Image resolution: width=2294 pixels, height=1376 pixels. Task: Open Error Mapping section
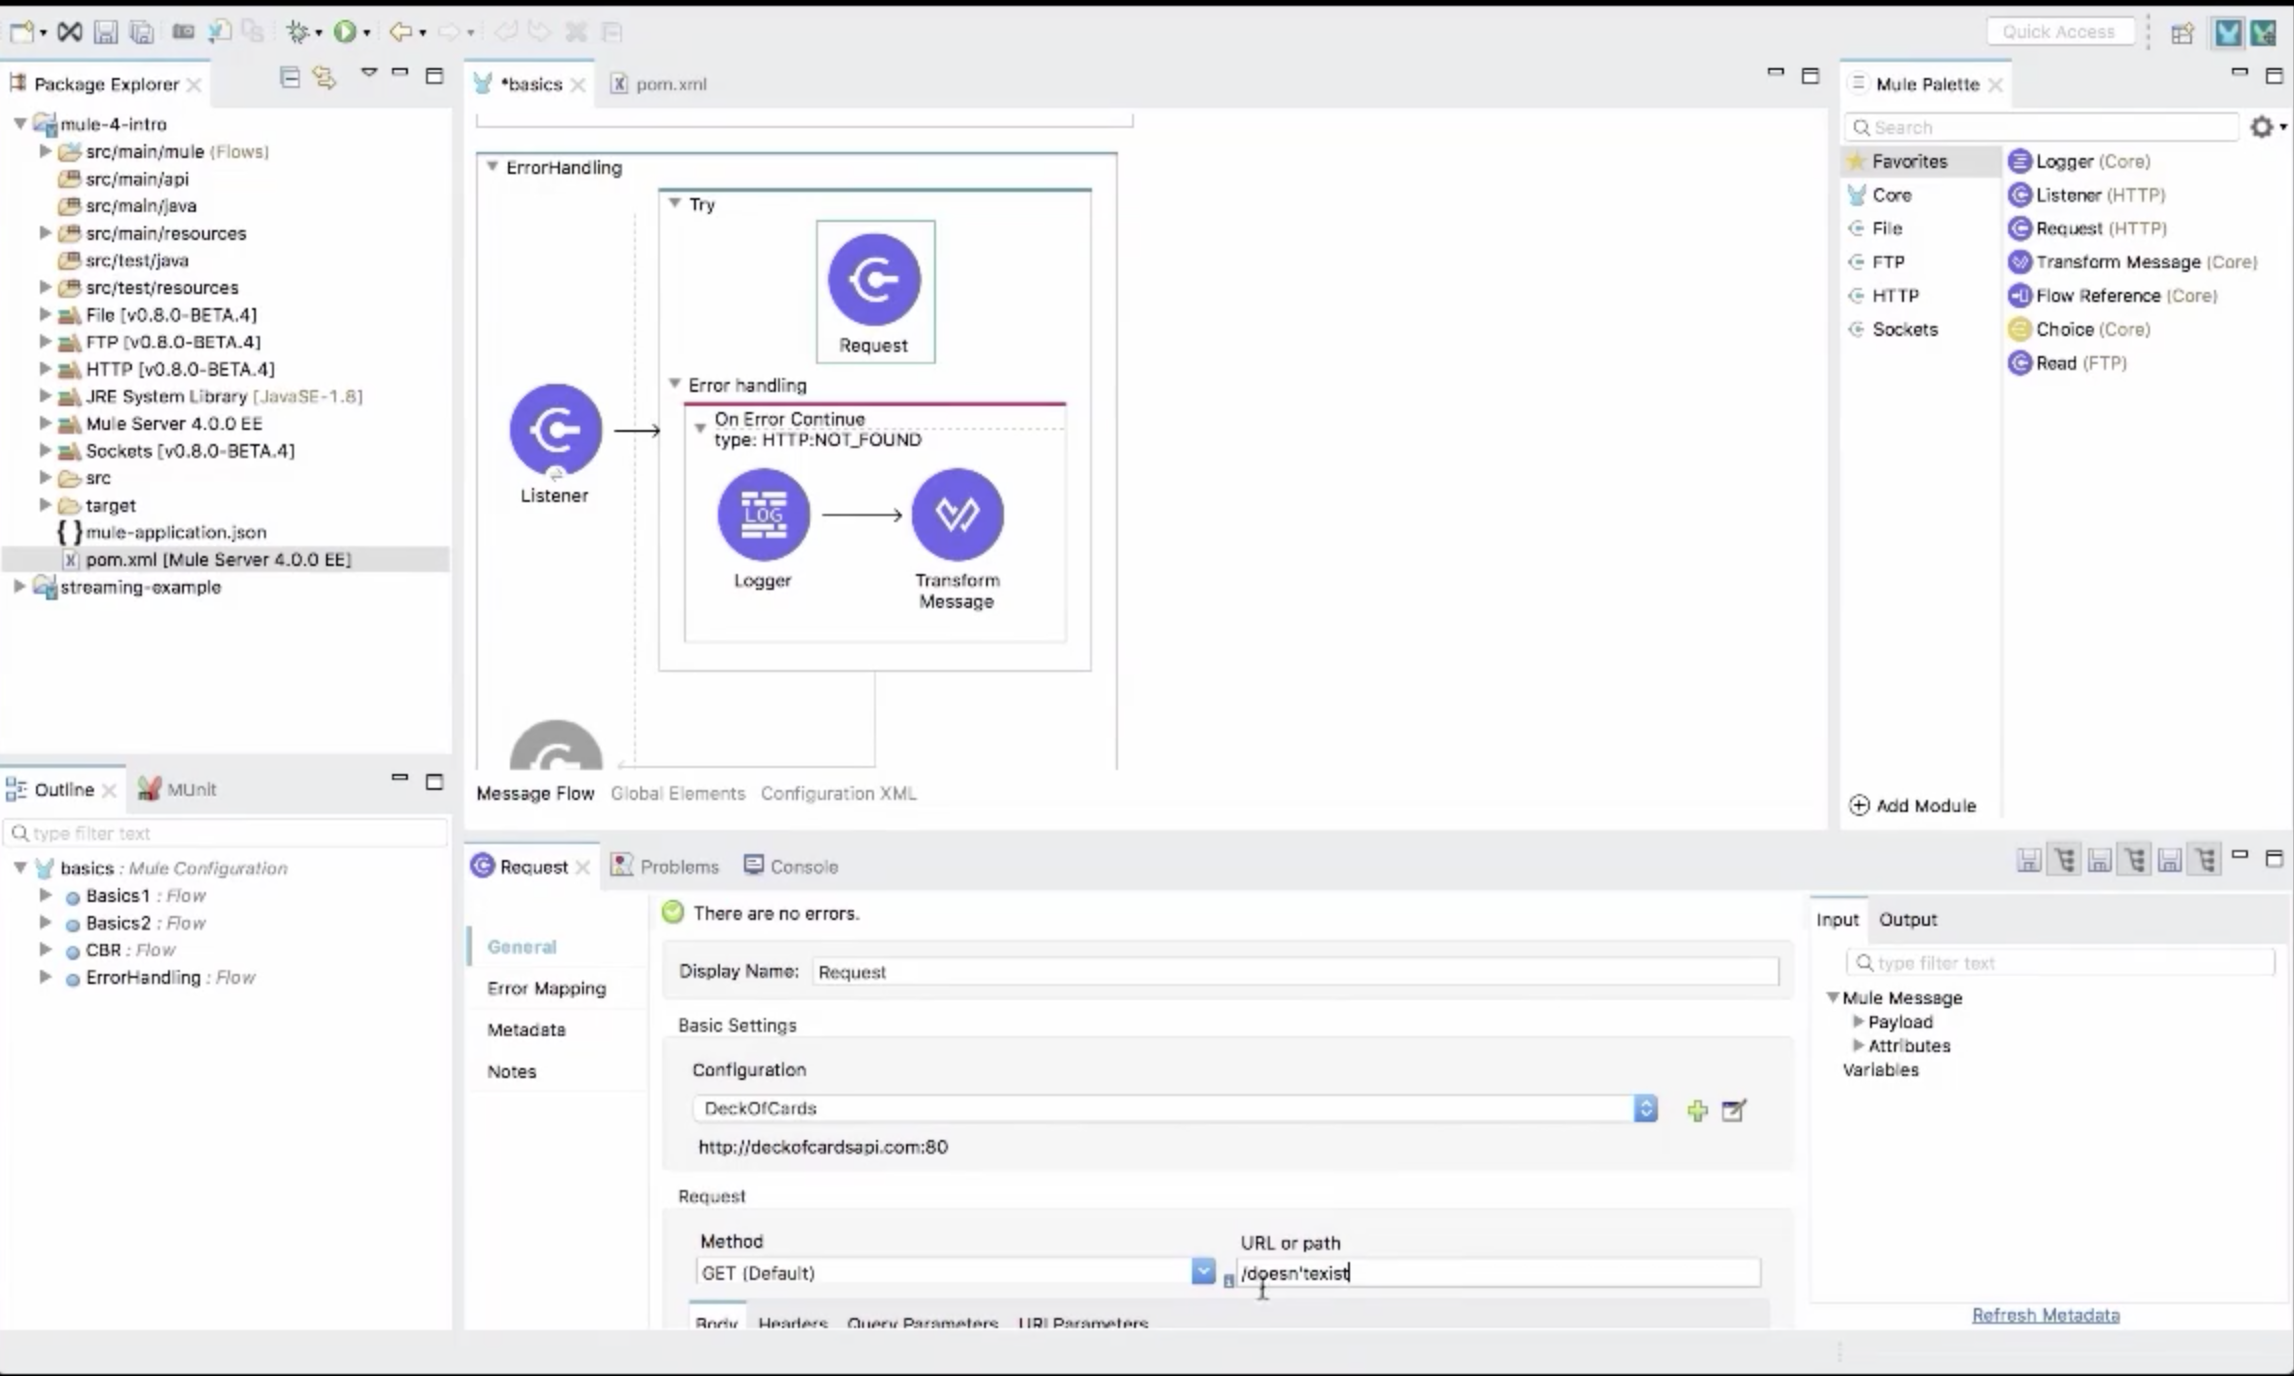click(x=546, y=988)
